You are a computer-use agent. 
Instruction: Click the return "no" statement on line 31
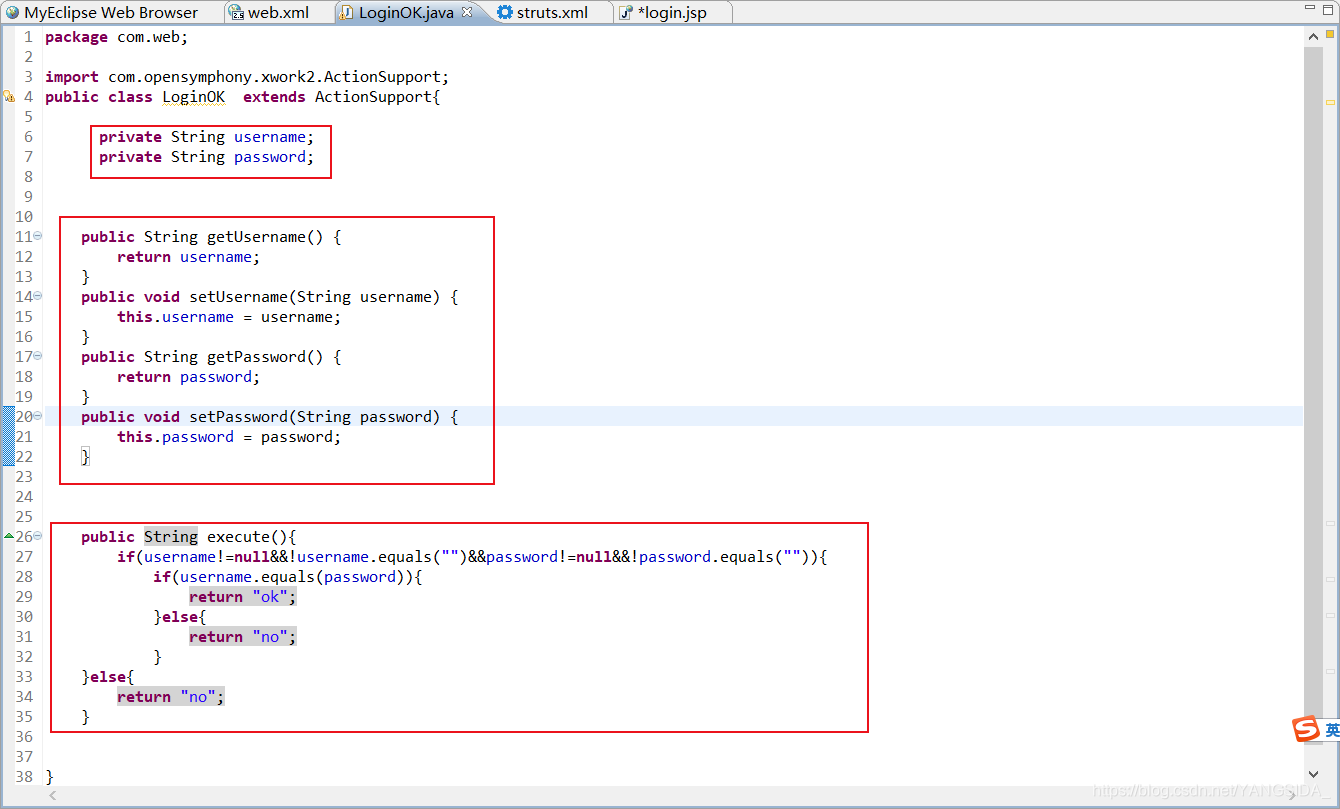(x=243, y=637)
